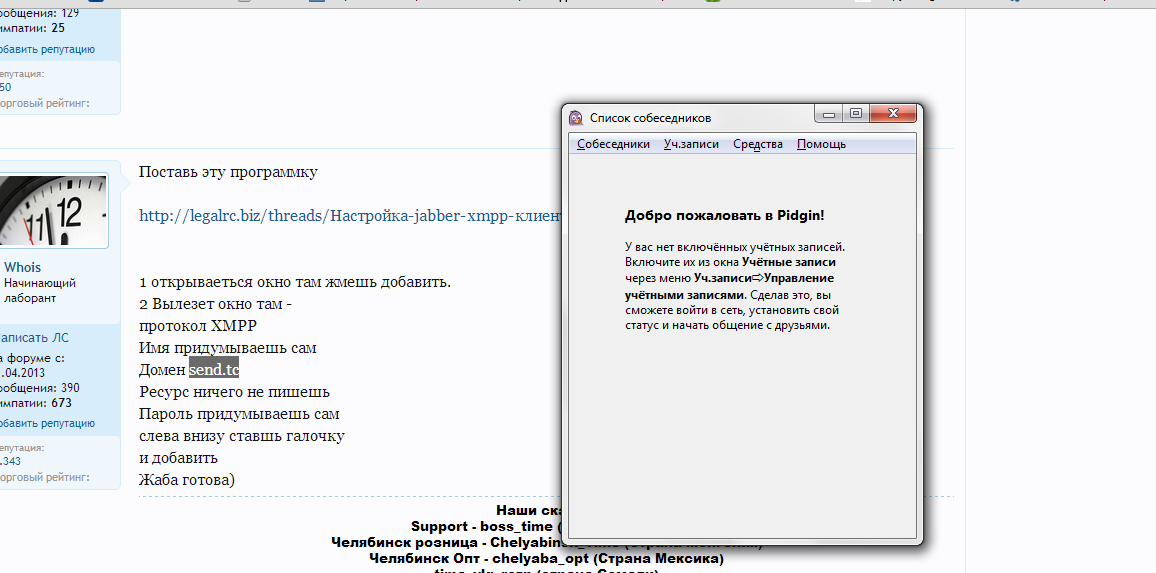Open the Уч.записи menu in Pidgin
Screen dimensions: 1156x573
(x=691, y=144)
